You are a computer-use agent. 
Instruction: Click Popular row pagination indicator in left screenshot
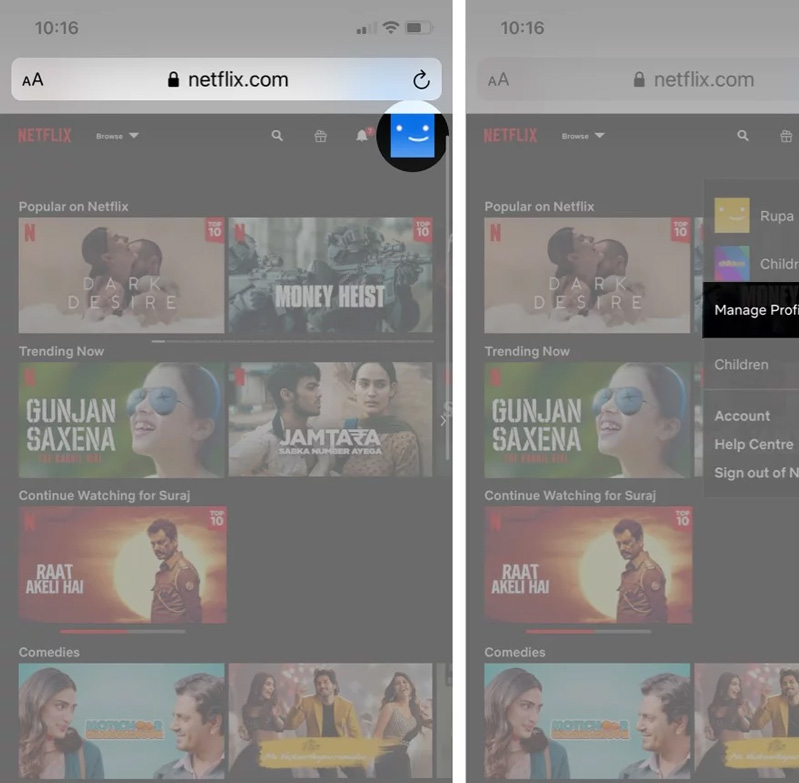pyautogui.click(x=293, y=341)
